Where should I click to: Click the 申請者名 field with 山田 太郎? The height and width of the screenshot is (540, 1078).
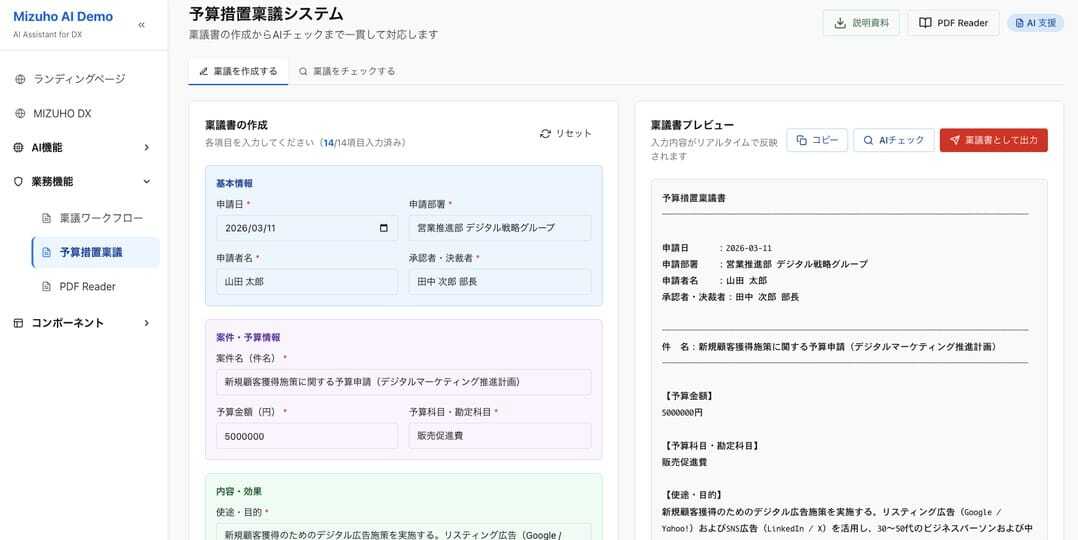[307, 282]
